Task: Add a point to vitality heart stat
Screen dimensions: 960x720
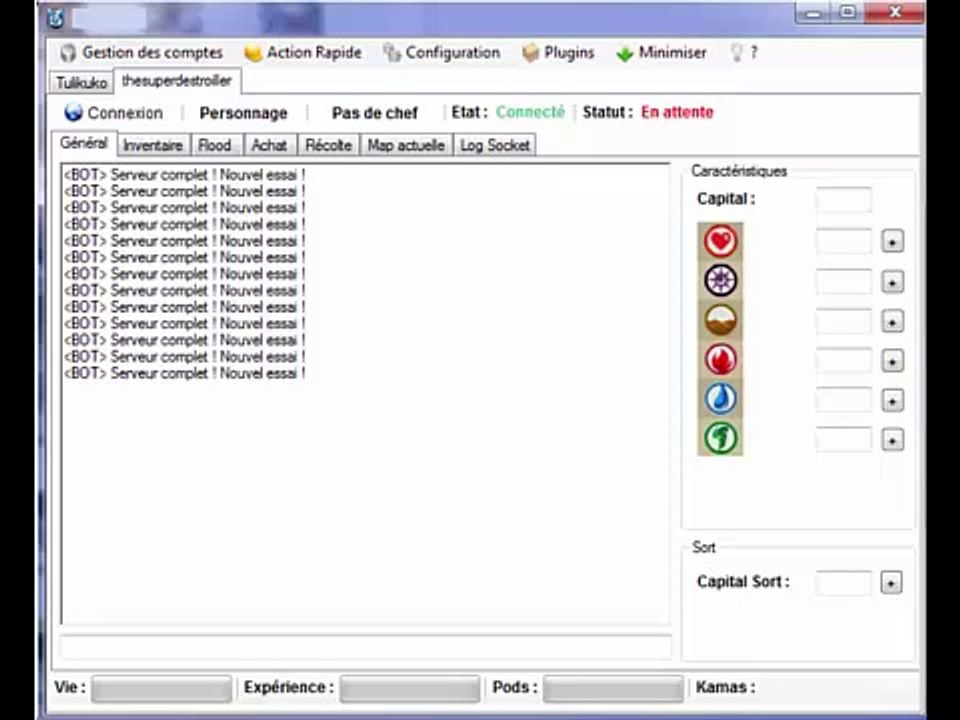Action: [x=892, y=241]
